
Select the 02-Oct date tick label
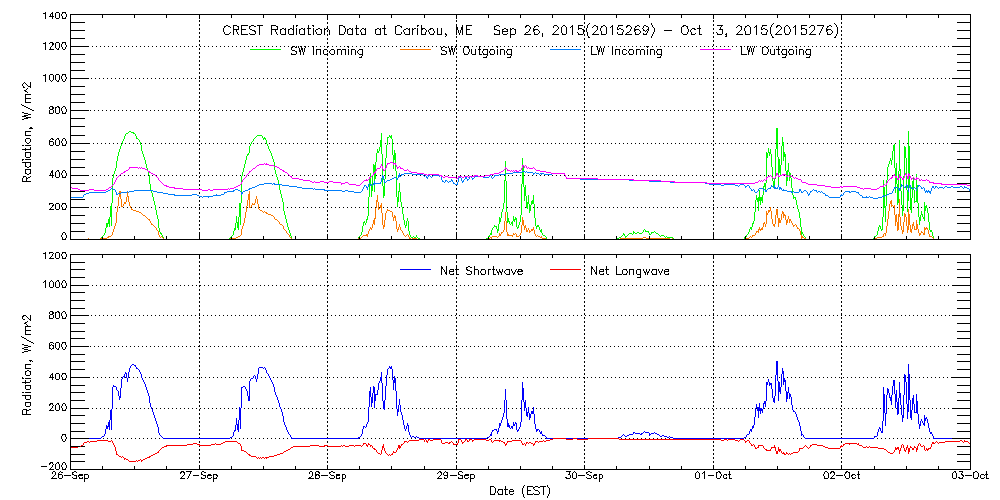pyautogui.click(x=841, y=476)
